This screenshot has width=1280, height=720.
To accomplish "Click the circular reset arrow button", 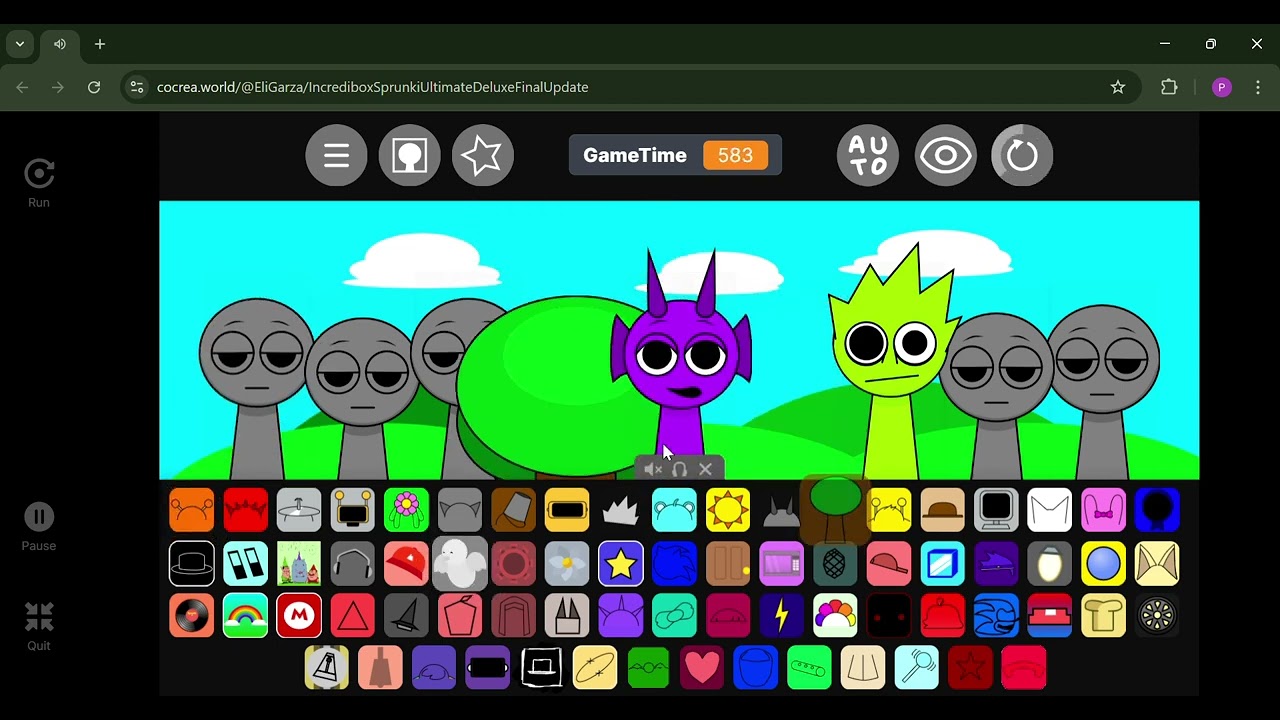I will 1022,155.
